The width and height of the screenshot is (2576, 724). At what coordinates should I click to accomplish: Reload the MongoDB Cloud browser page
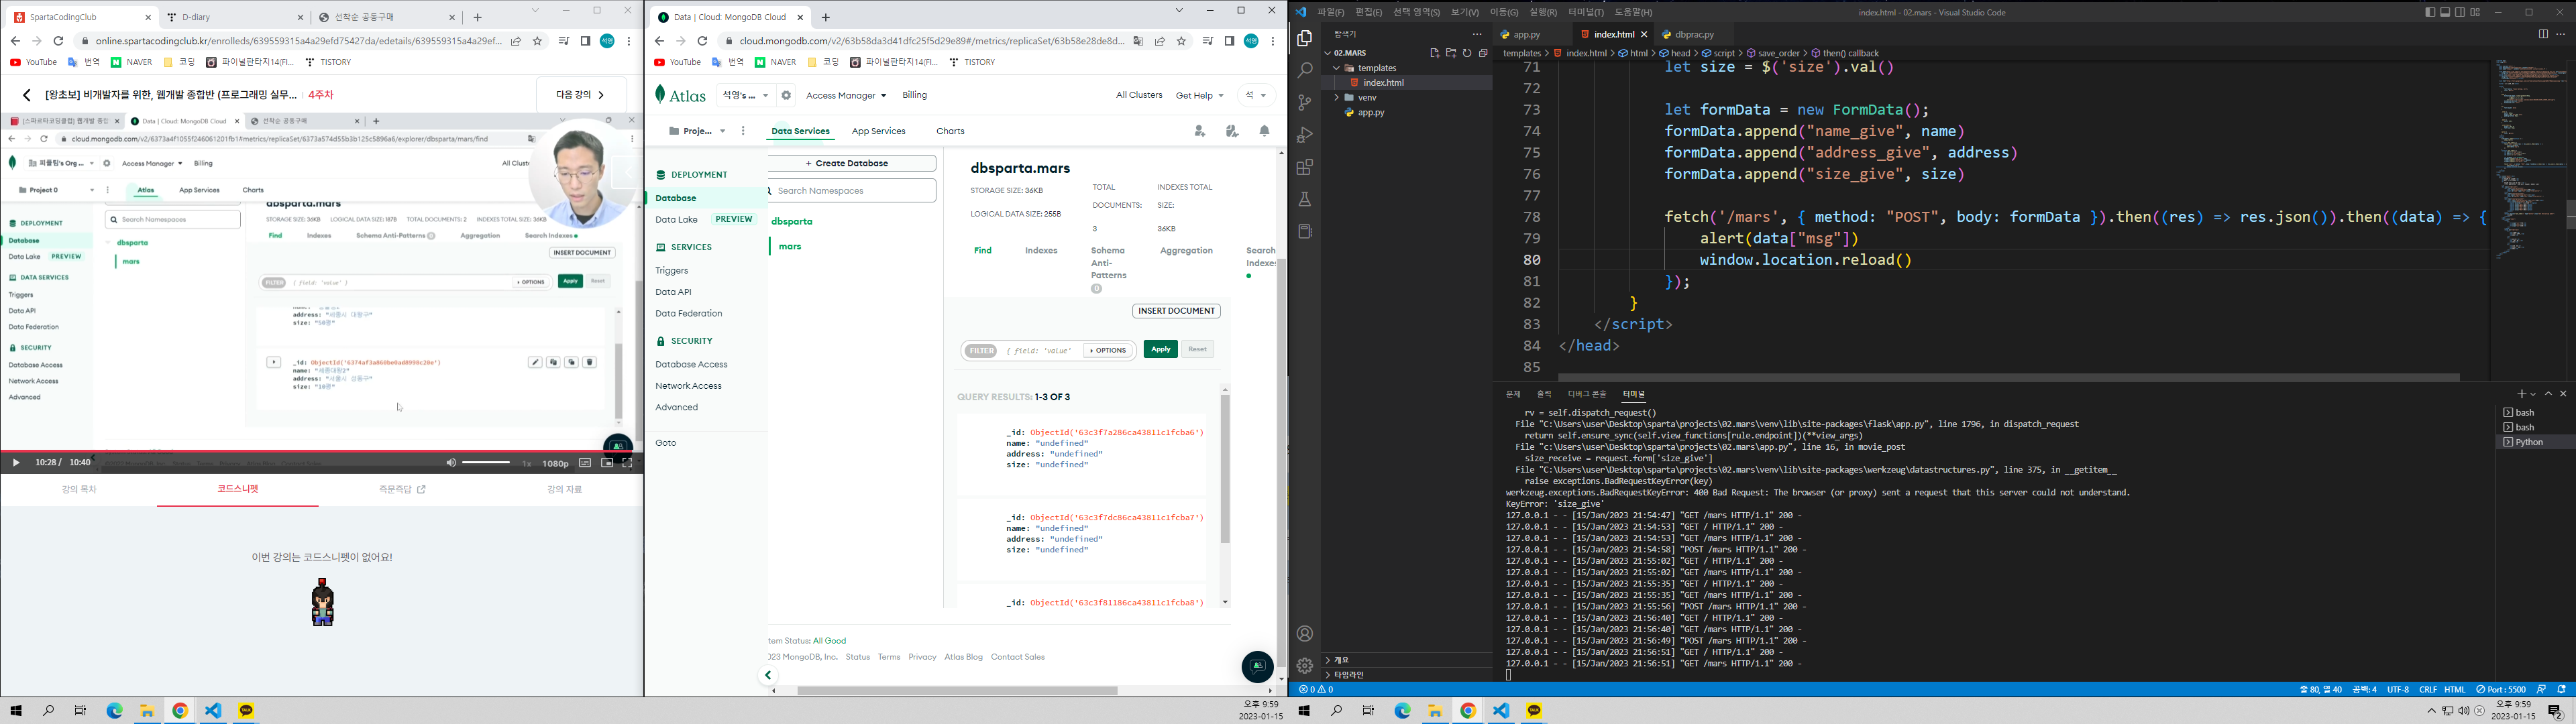click(702, 41)
